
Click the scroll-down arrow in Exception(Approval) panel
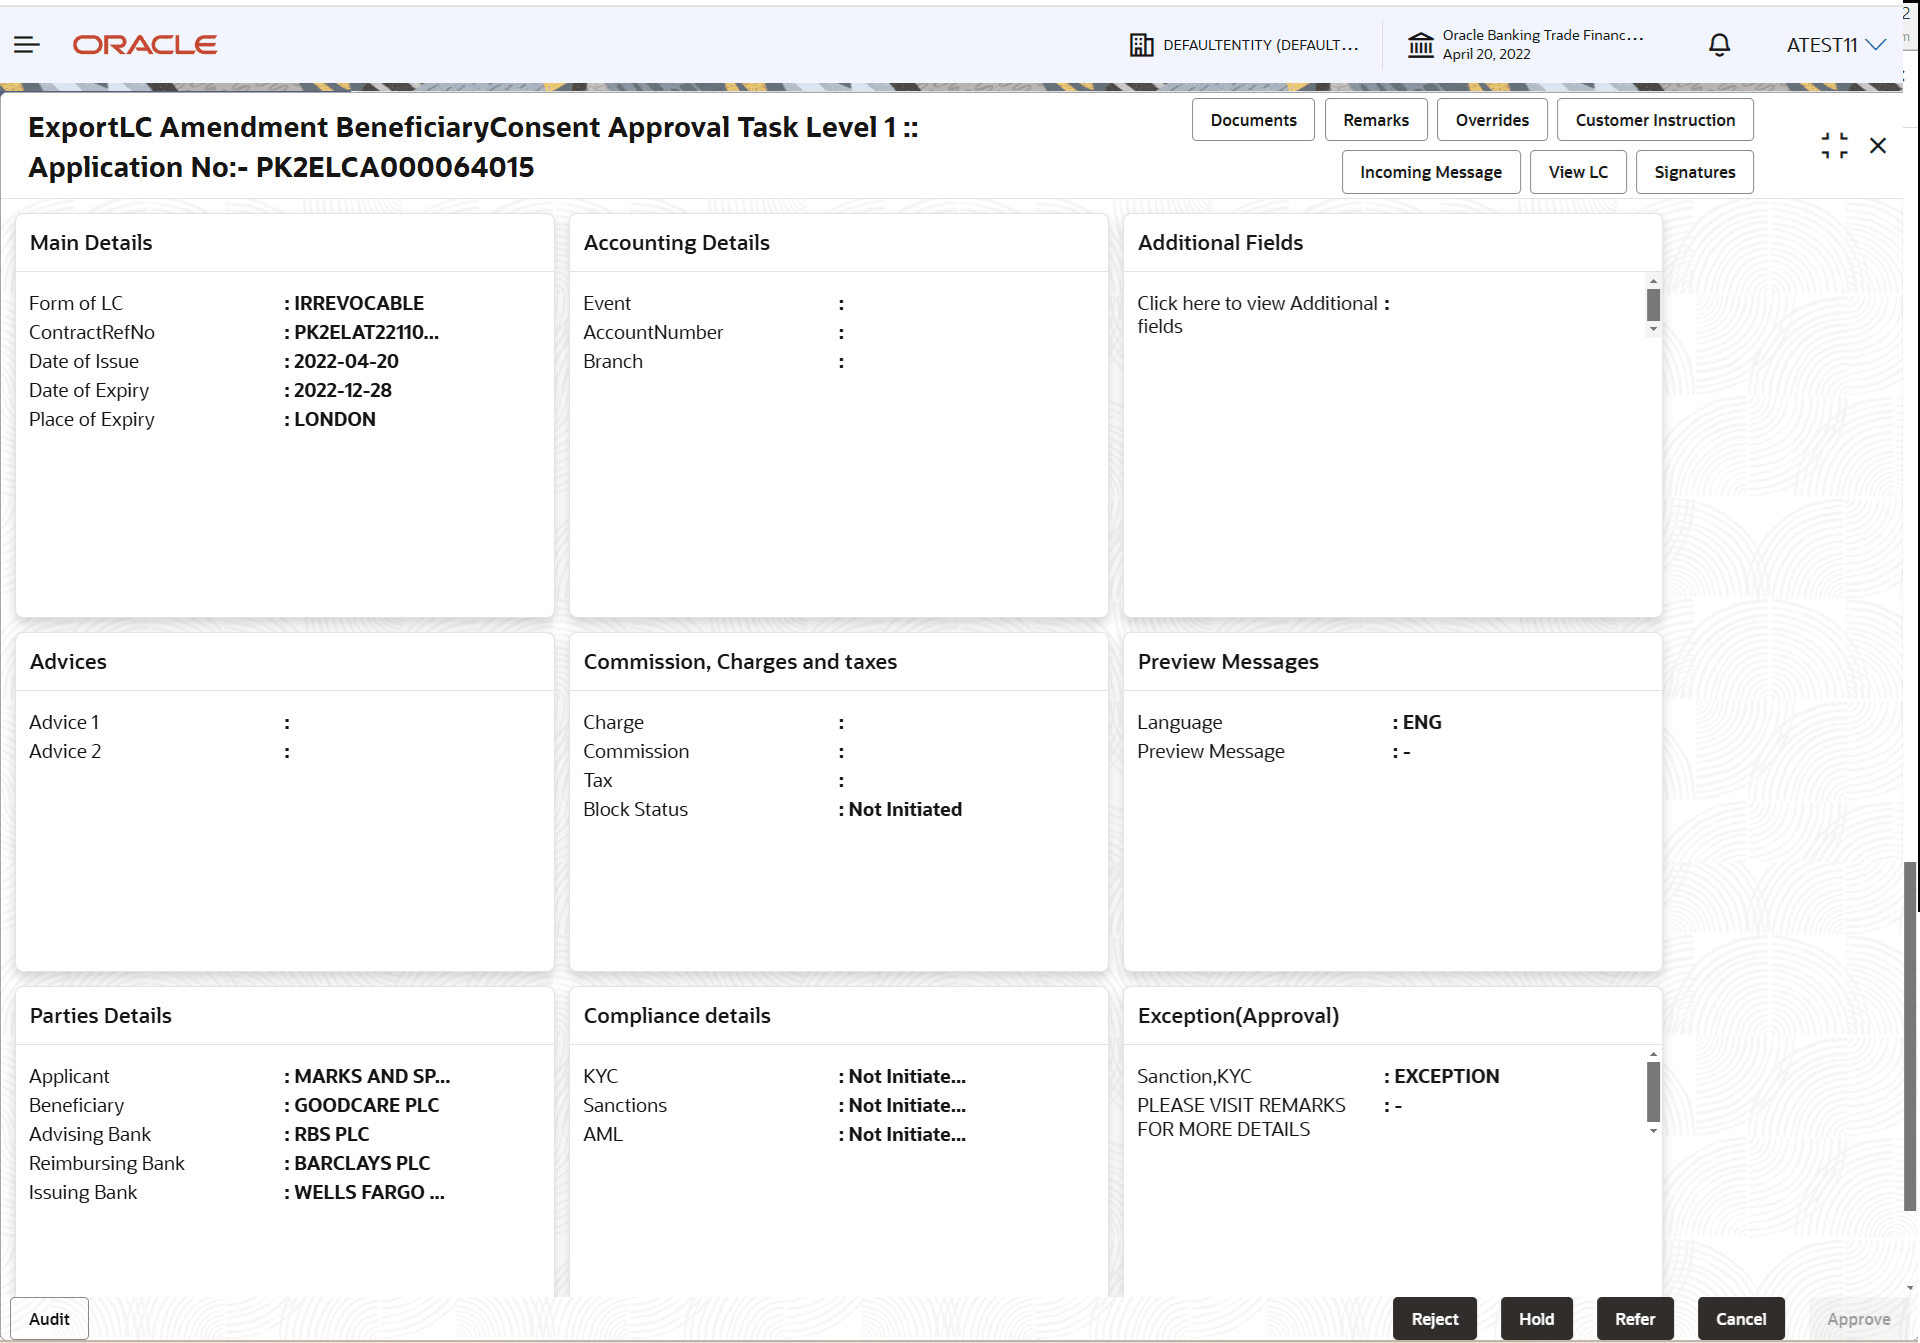1652,1130
